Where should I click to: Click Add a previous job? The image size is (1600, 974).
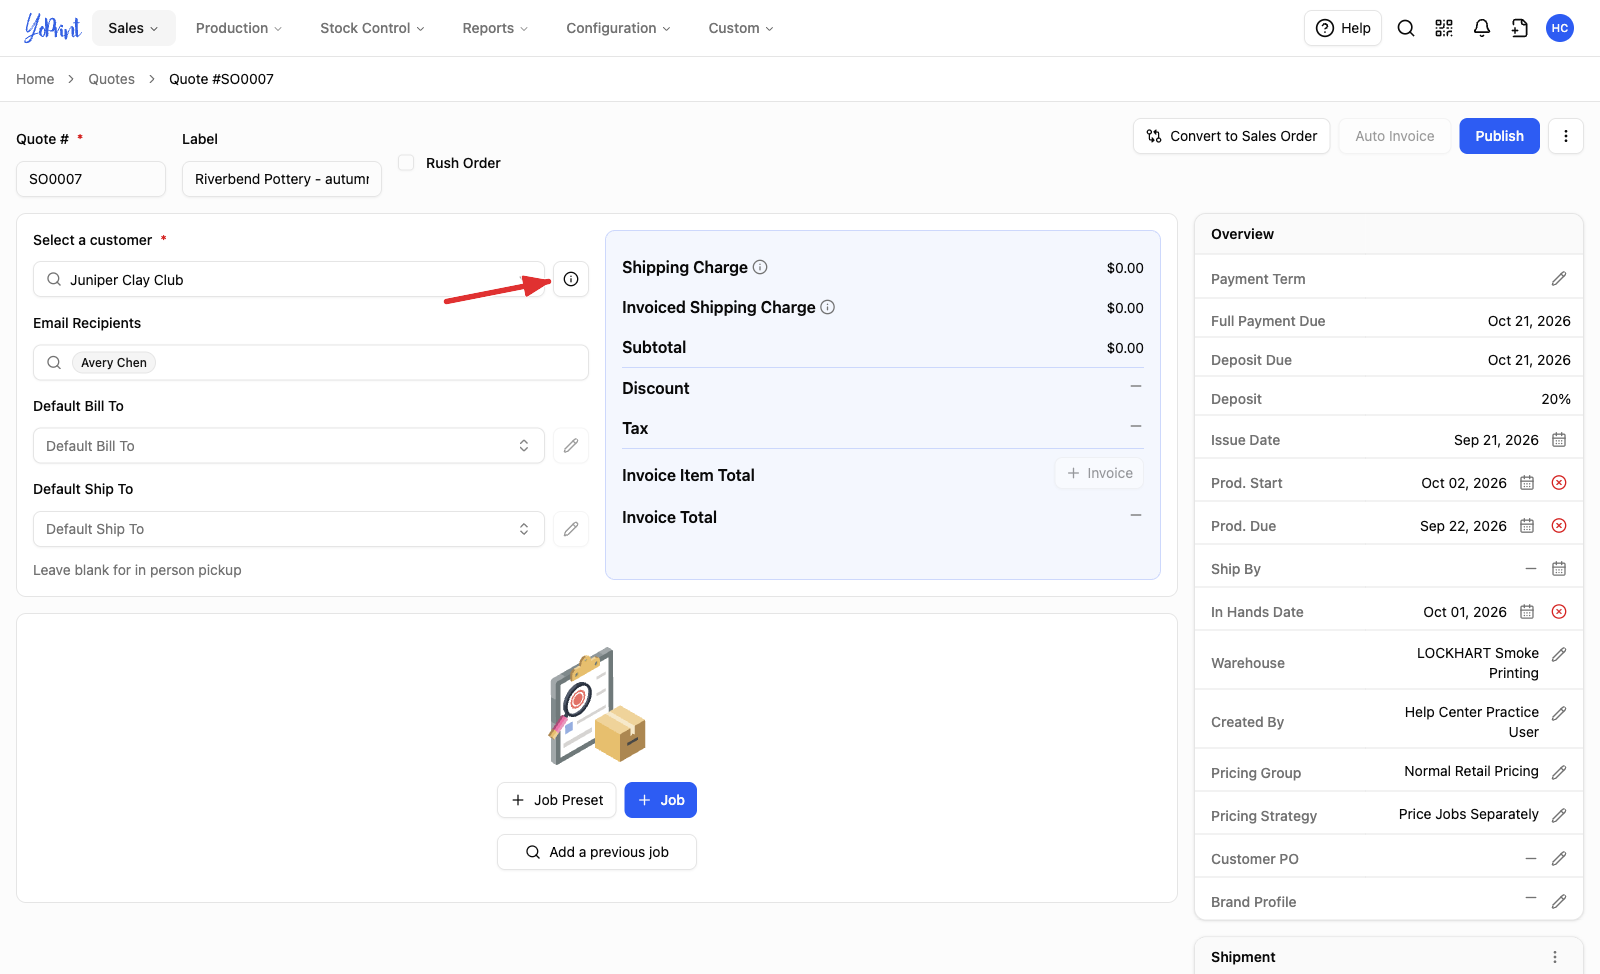coord(597,852)
